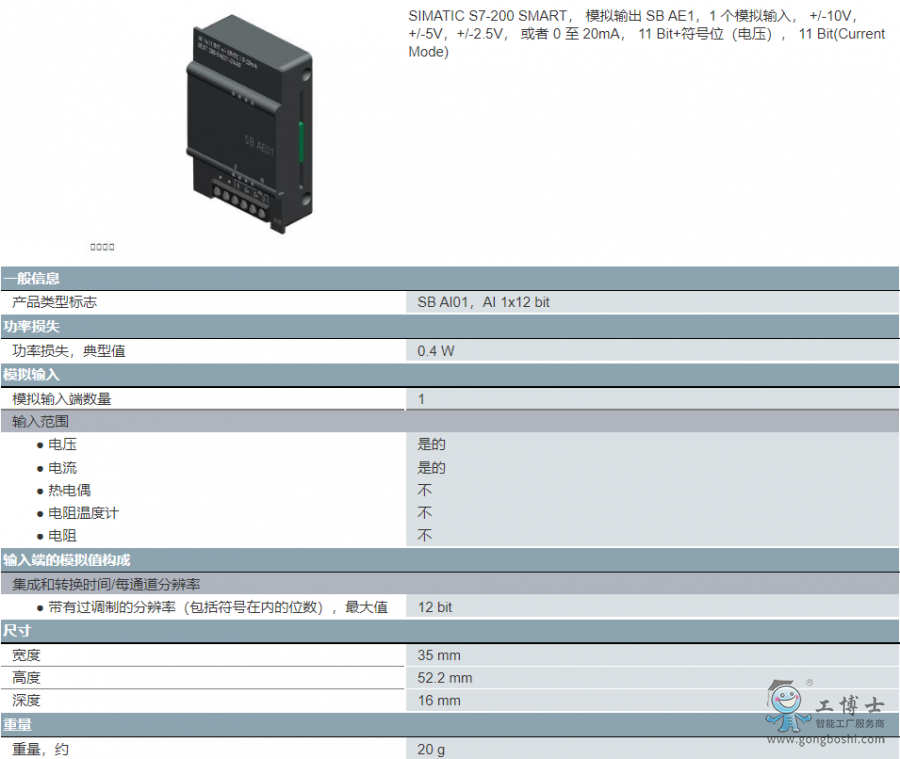Click the '模拟输入端数量' row label
Screen dimensions: 900x759
[x=61, y=399]
